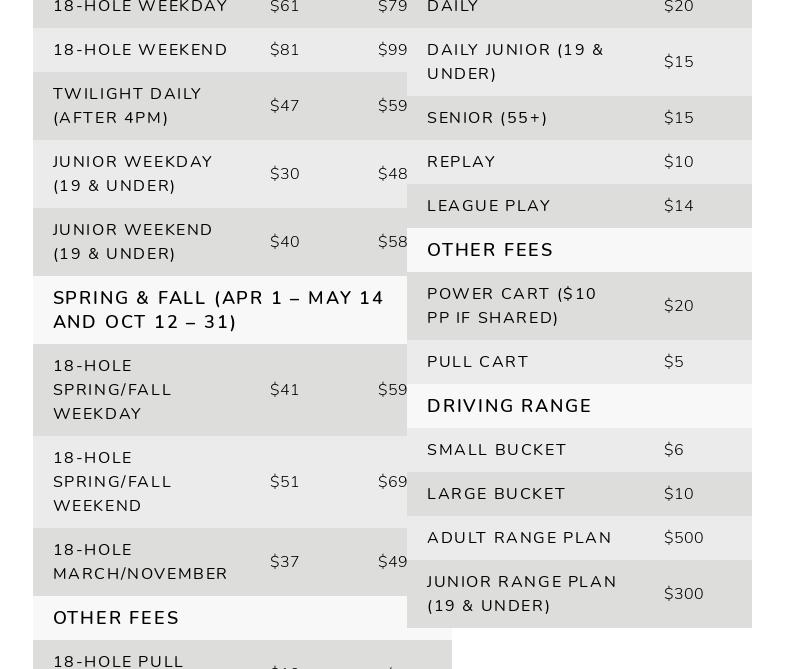Screen dimensions: 785x669
Task: Click the $37 March/November price
Action: pos(285,562)
